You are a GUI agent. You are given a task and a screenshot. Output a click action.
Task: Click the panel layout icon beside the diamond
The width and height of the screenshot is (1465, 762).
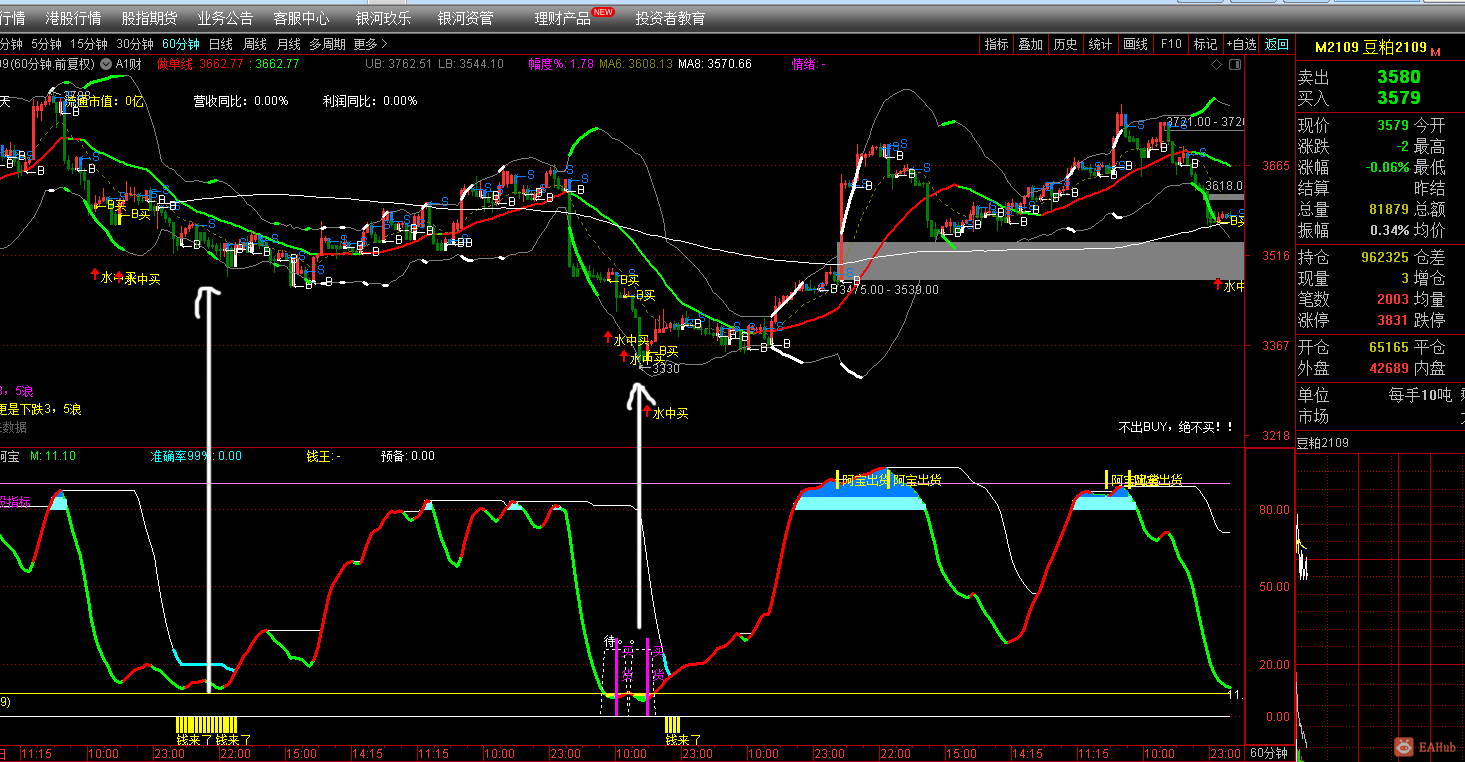(x=1235, y=64)
